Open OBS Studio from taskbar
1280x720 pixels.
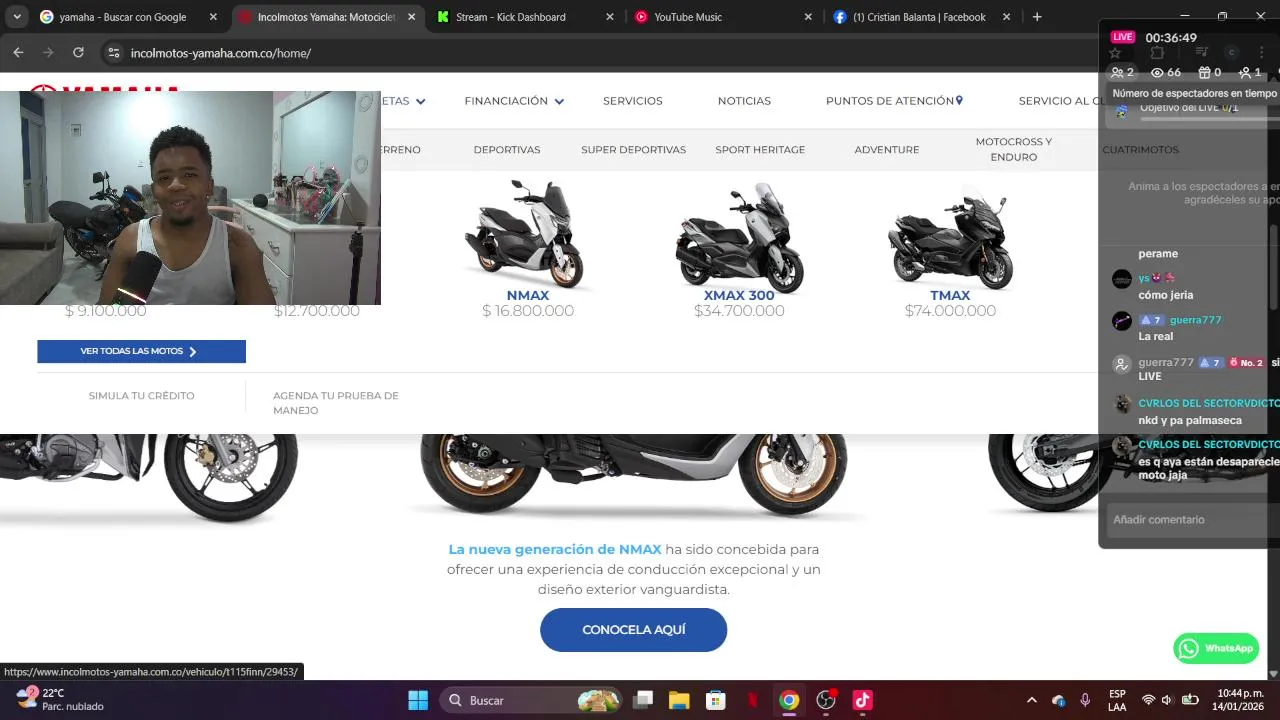click(x=826, y=700)
